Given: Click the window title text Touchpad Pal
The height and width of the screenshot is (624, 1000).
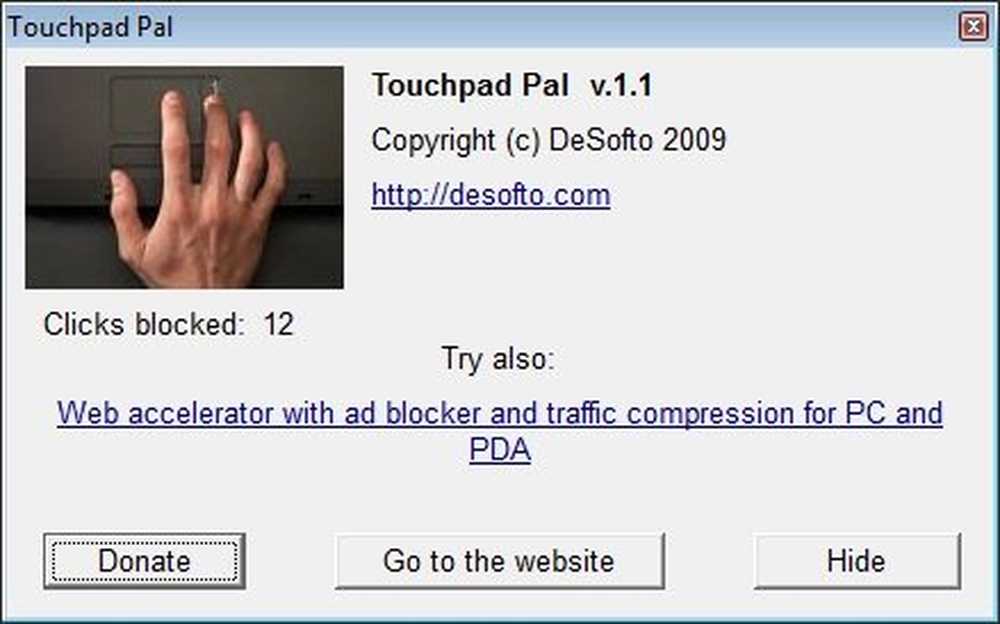Looking at the screenshot, I should (x=90, y=27).
